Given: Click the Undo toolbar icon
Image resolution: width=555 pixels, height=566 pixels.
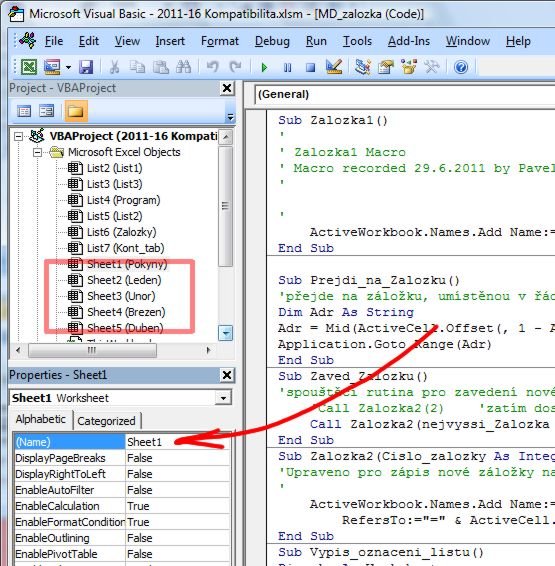Looking at the screenshot, I should (x=213, y=67).
